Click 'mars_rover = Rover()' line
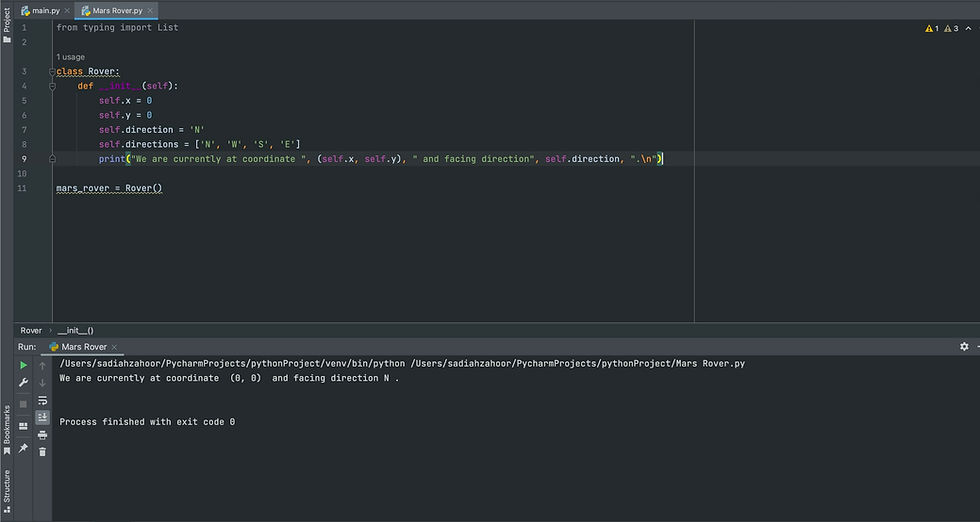This screenshot has height=522, width=980. tap(109, 188)
